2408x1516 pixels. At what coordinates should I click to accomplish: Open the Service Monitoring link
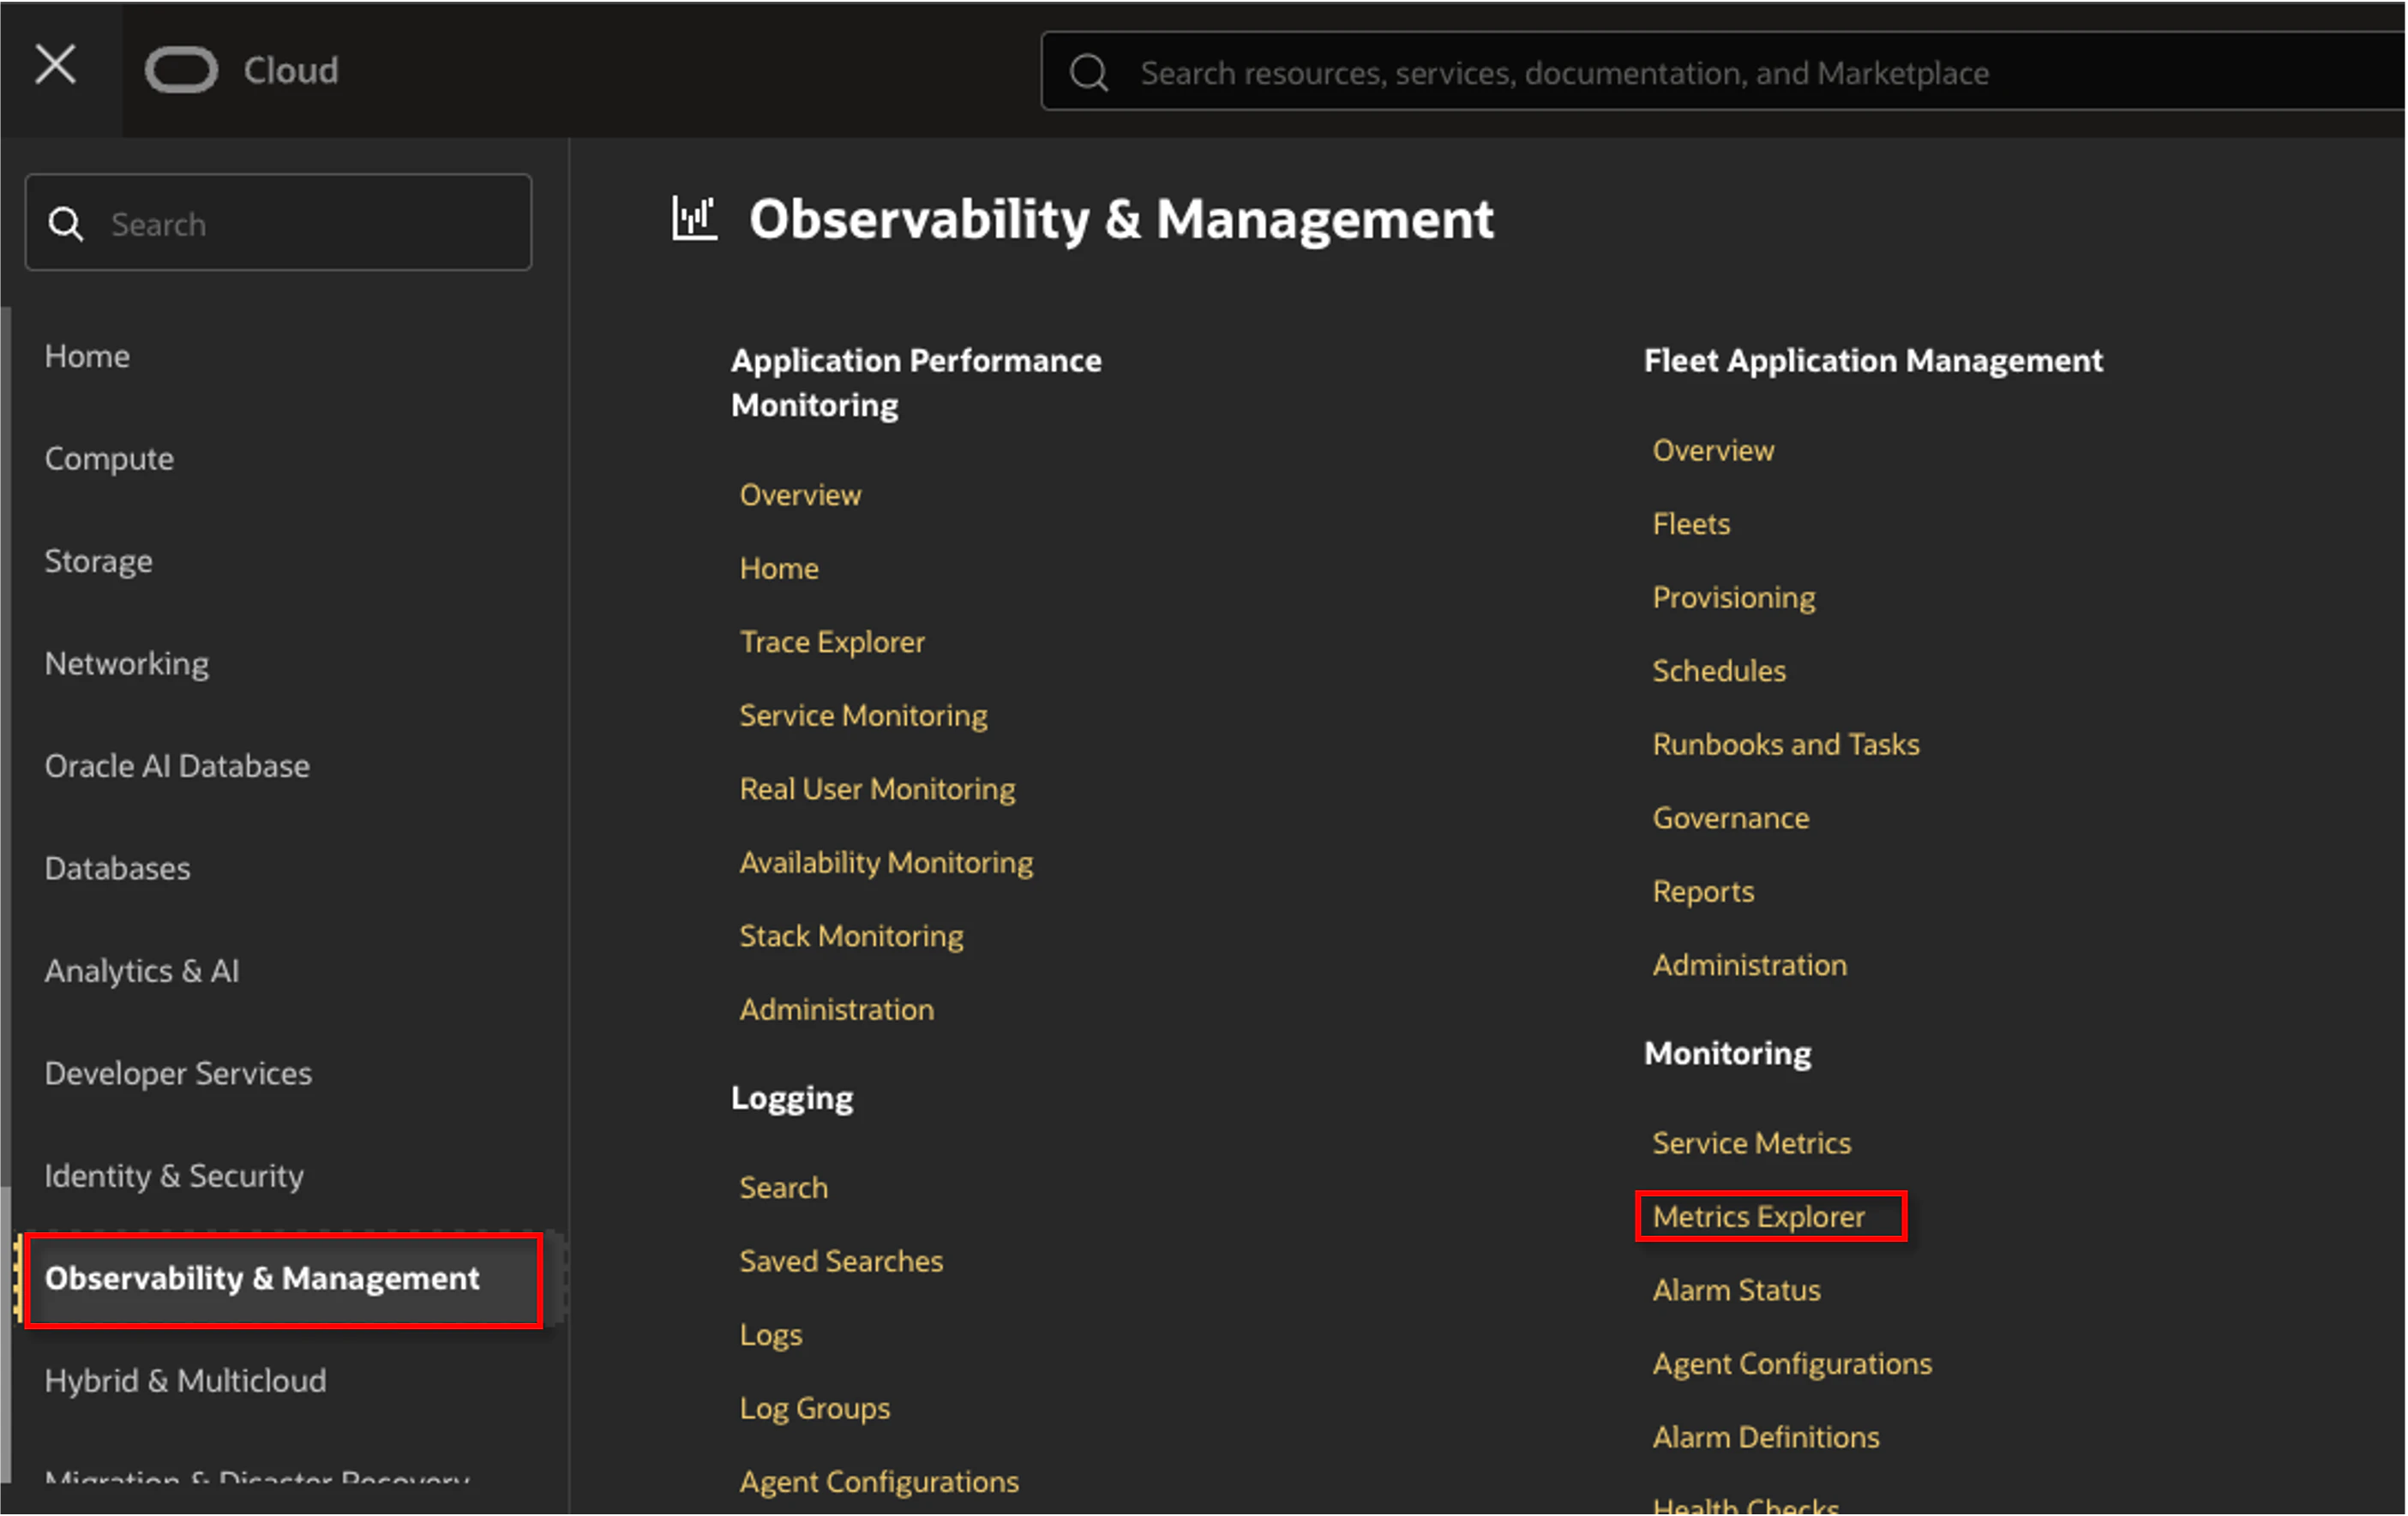point(863,716)
